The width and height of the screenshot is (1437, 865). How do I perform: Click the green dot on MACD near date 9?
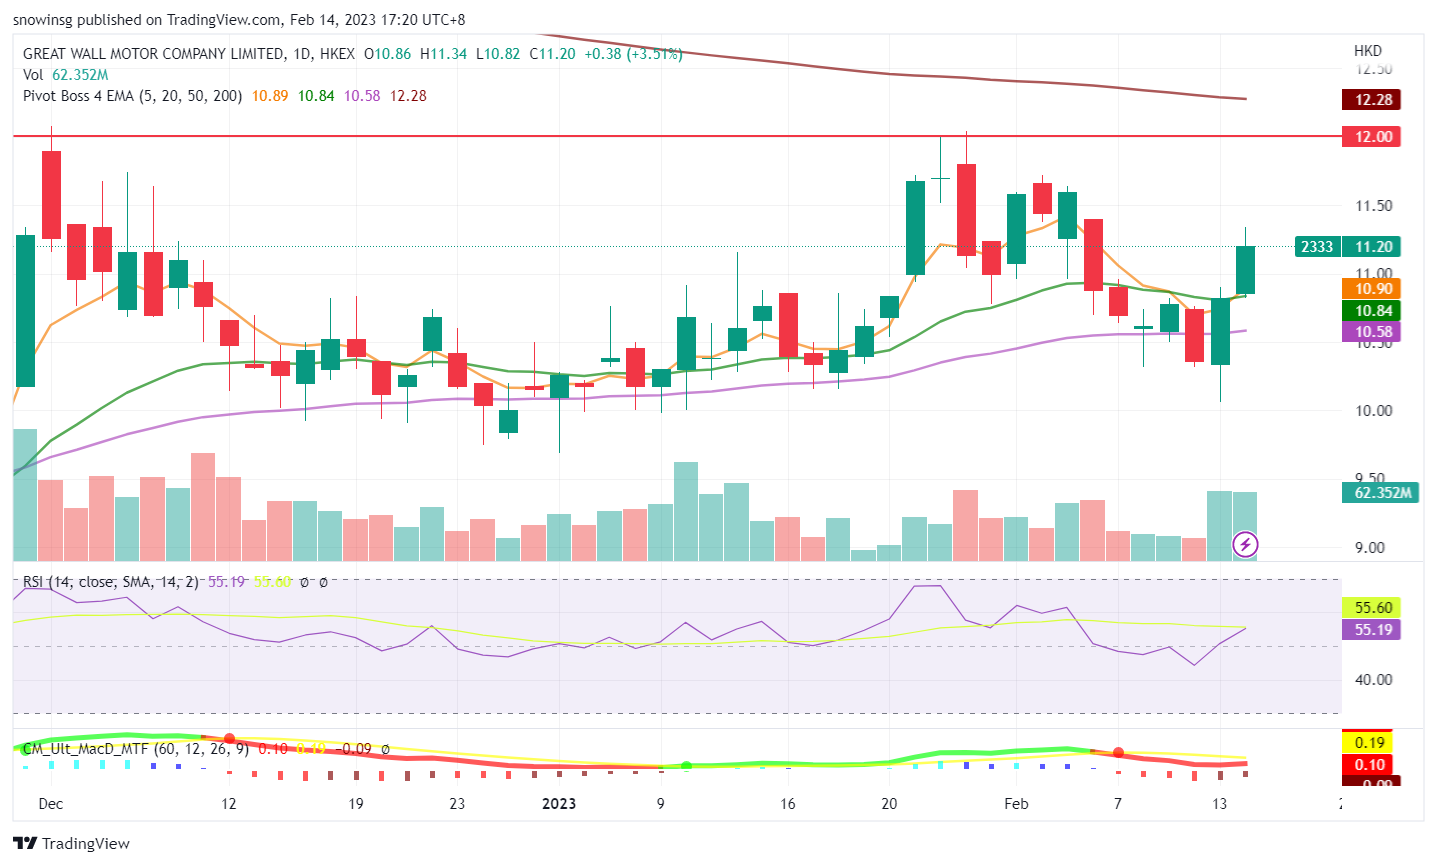[686, 766]
